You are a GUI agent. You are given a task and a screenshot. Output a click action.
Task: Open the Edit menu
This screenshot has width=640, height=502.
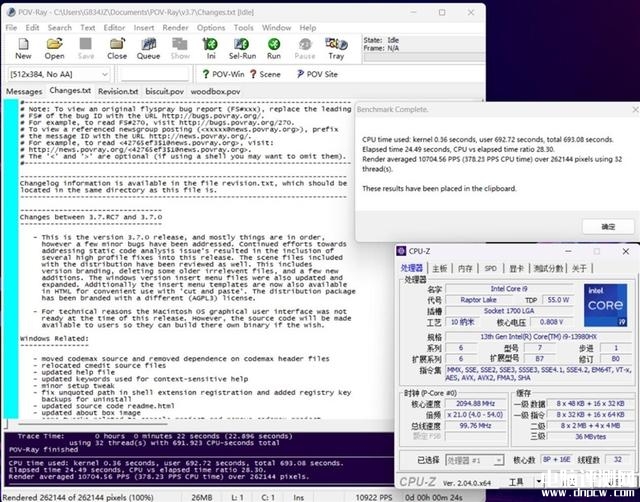point(32,28)
